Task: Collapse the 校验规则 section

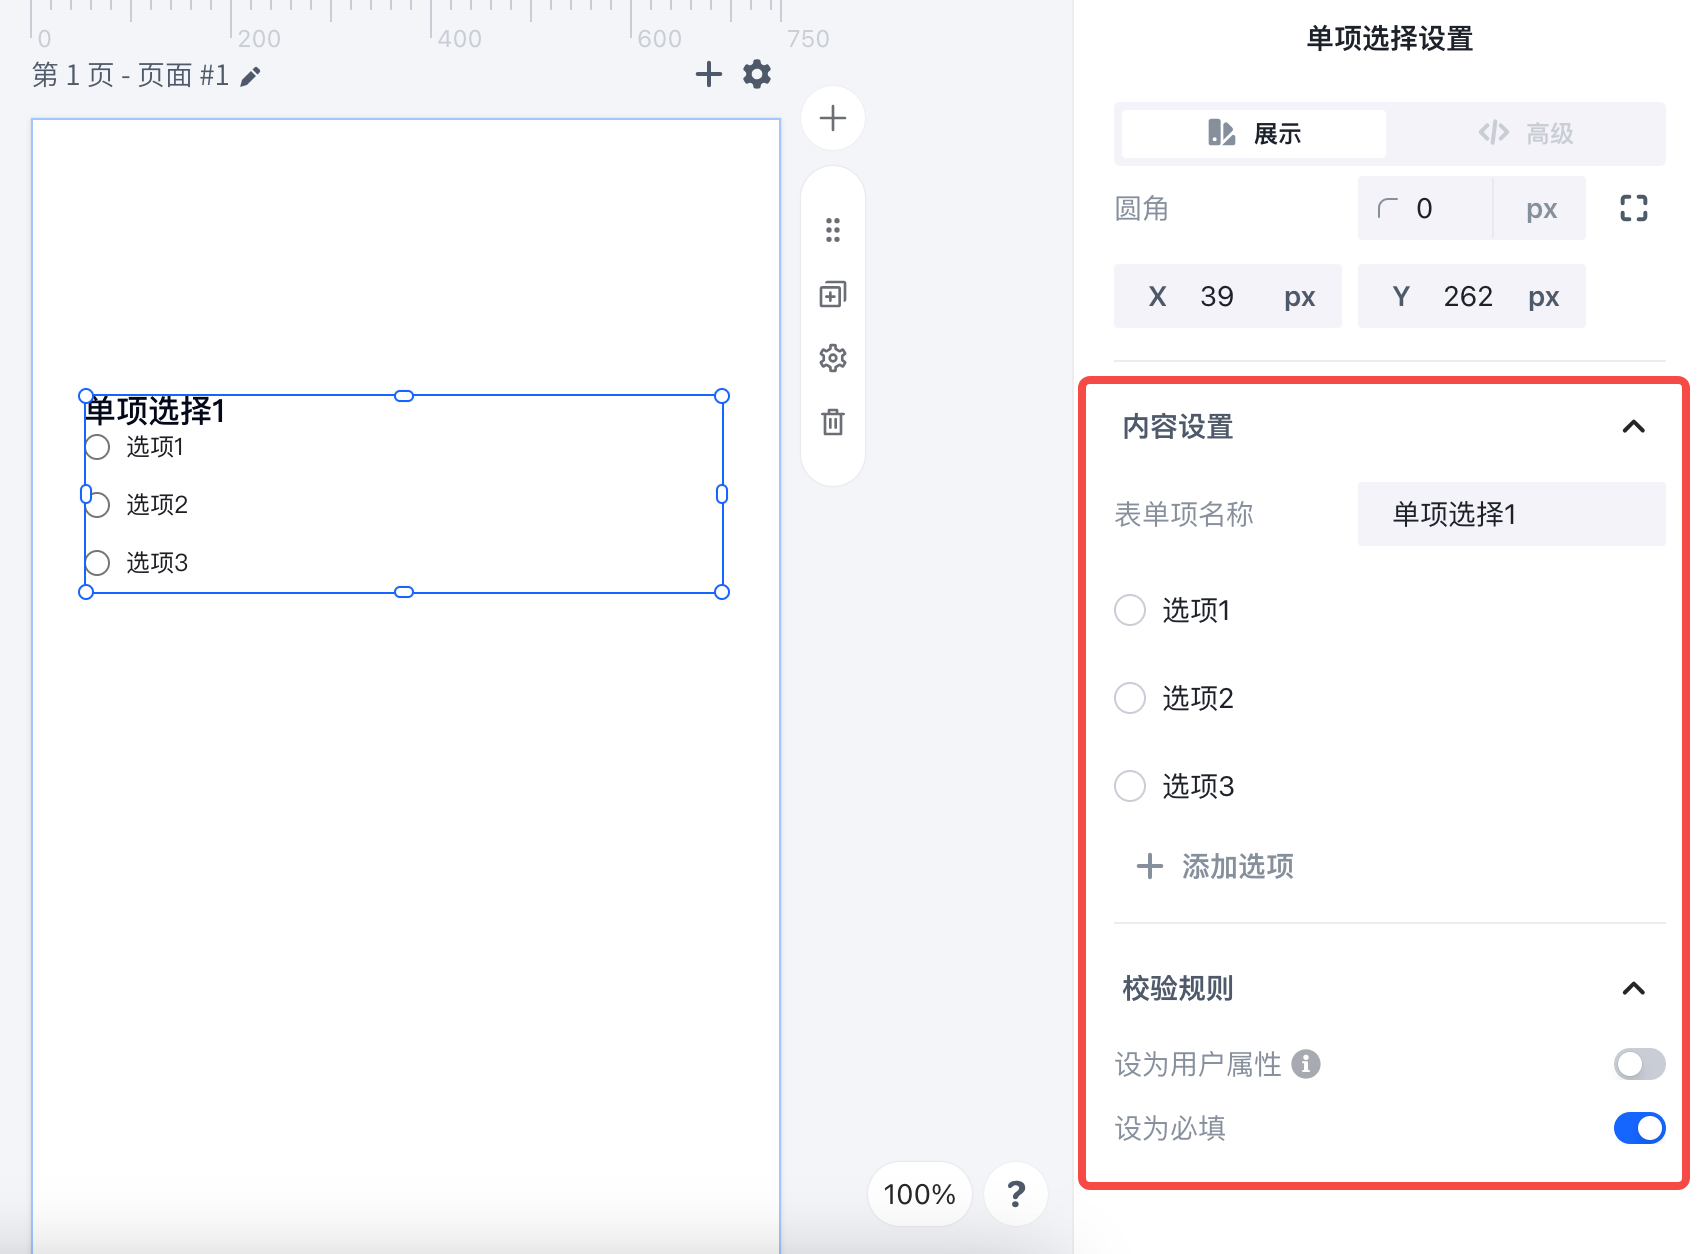Action: tap(1634, 989)
